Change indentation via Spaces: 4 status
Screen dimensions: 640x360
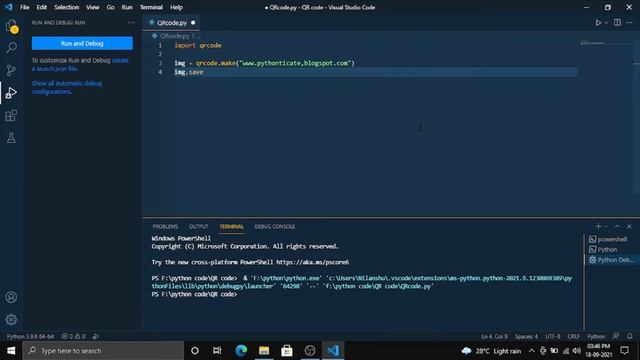(526, 336)
